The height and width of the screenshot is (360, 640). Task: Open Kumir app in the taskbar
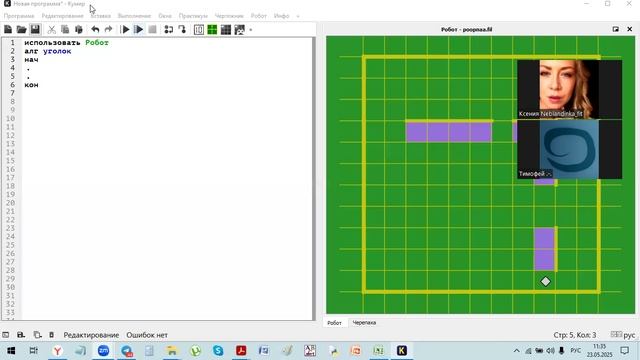[x=402, y=351]
